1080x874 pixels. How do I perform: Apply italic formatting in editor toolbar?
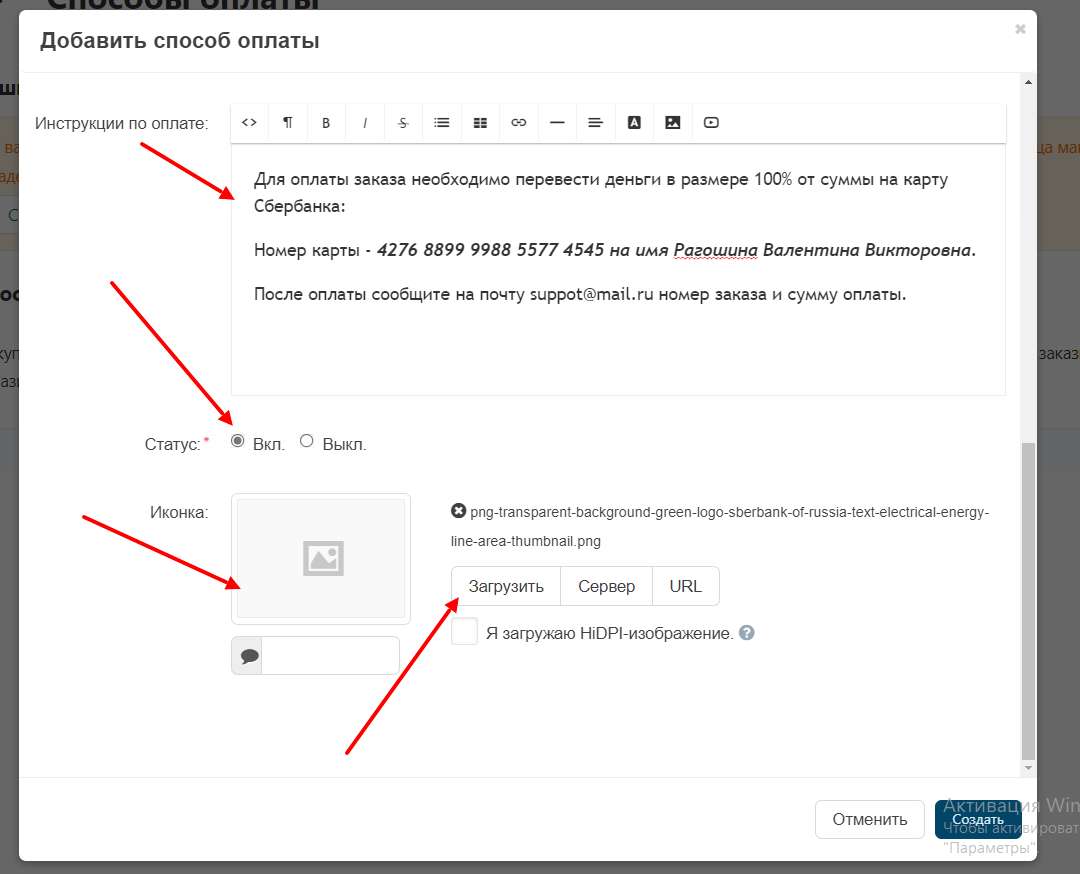[364, 123]
